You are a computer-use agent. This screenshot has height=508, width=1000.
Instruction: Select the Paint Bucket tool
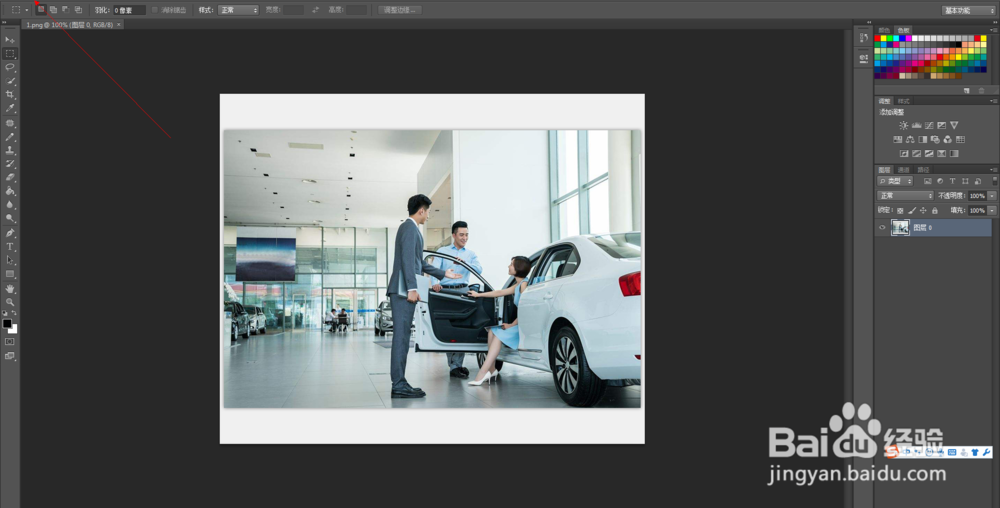tap(10, 191)
